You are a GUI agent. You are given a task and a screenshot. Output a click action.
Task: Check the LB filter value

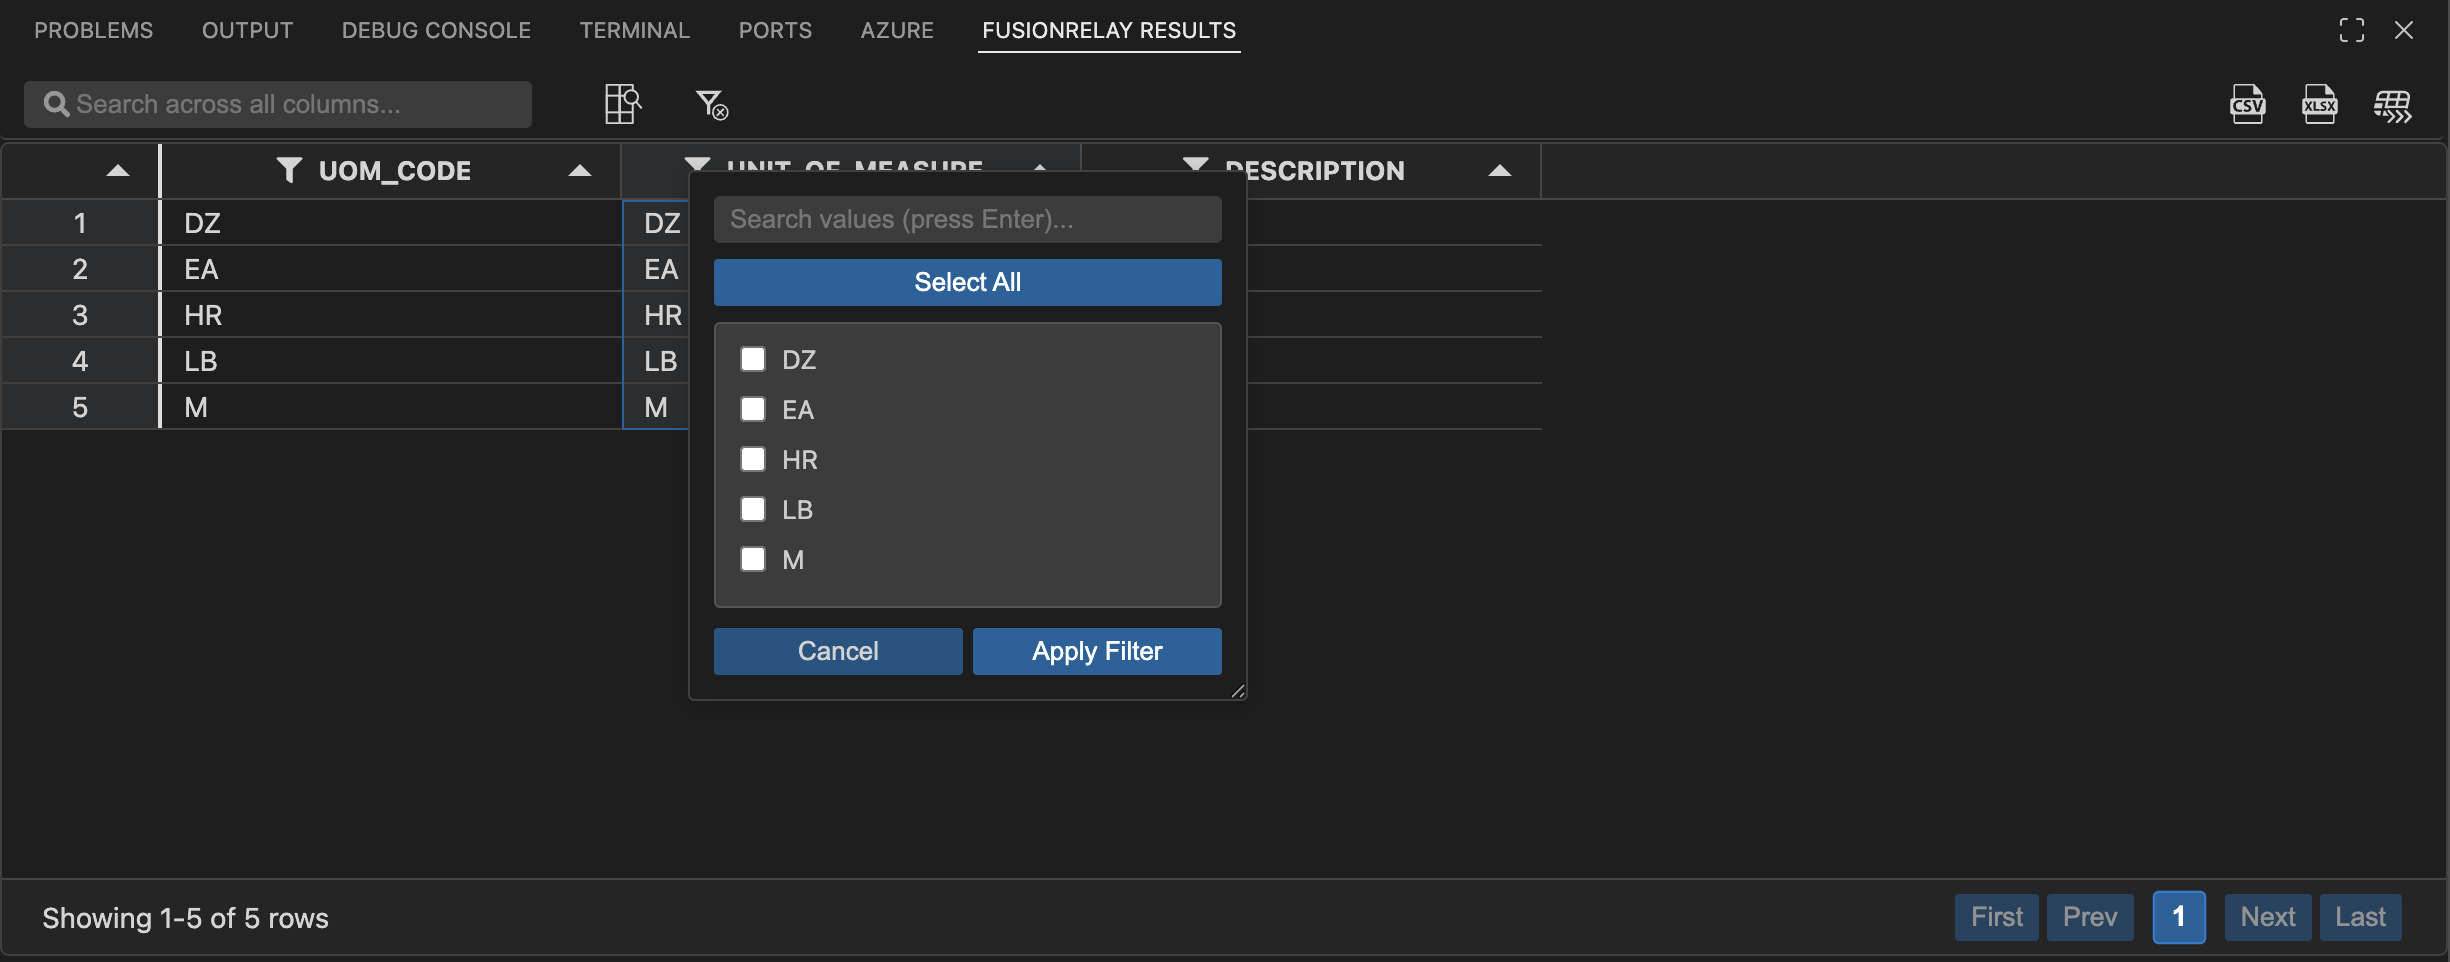pyautogui.click(x=753, y=509)
